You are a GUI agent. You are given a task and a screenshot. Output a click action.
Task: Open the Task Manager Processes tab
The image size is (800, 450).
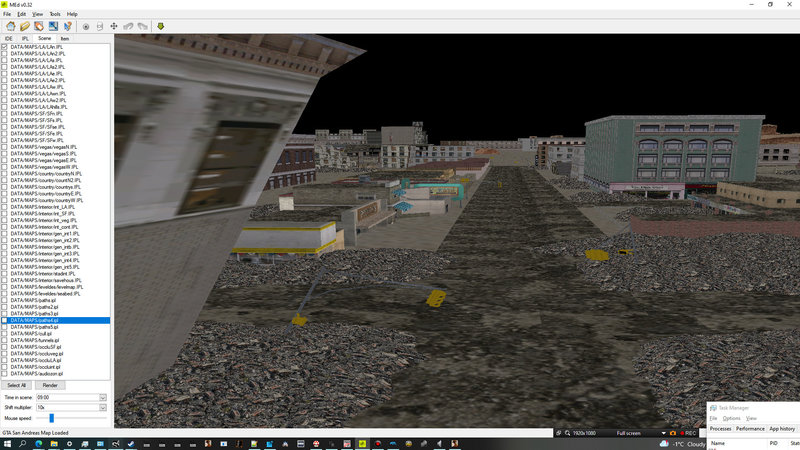pos(720,429)
